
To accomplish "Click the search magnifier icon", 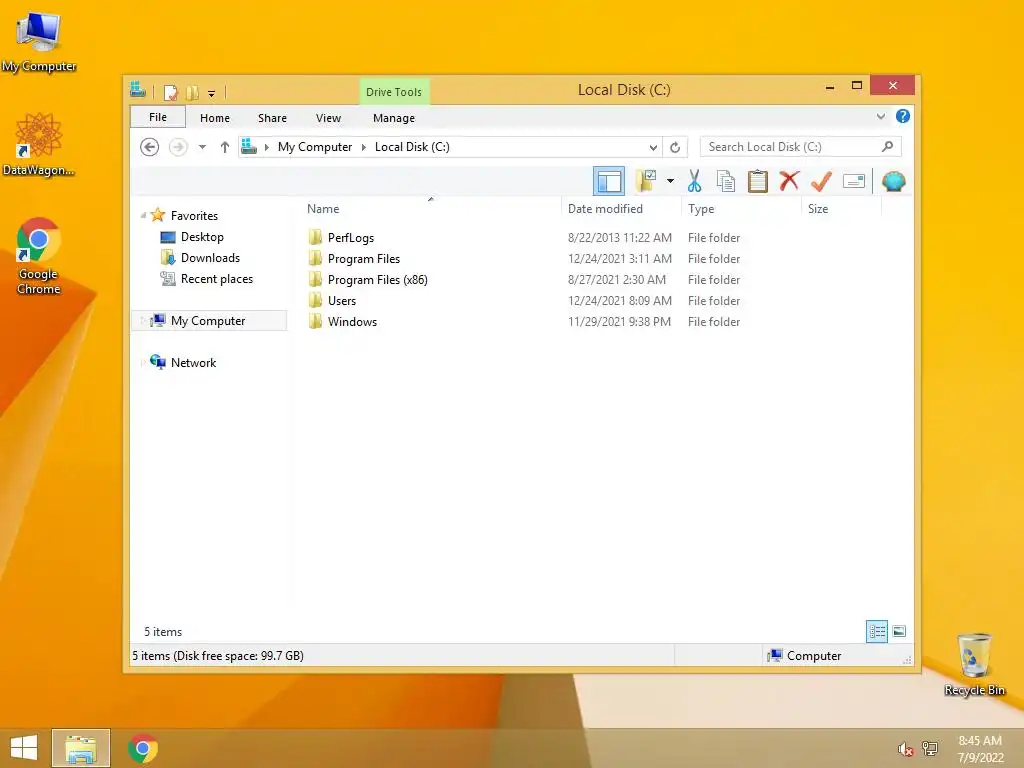I will click(x=887, y=146).
